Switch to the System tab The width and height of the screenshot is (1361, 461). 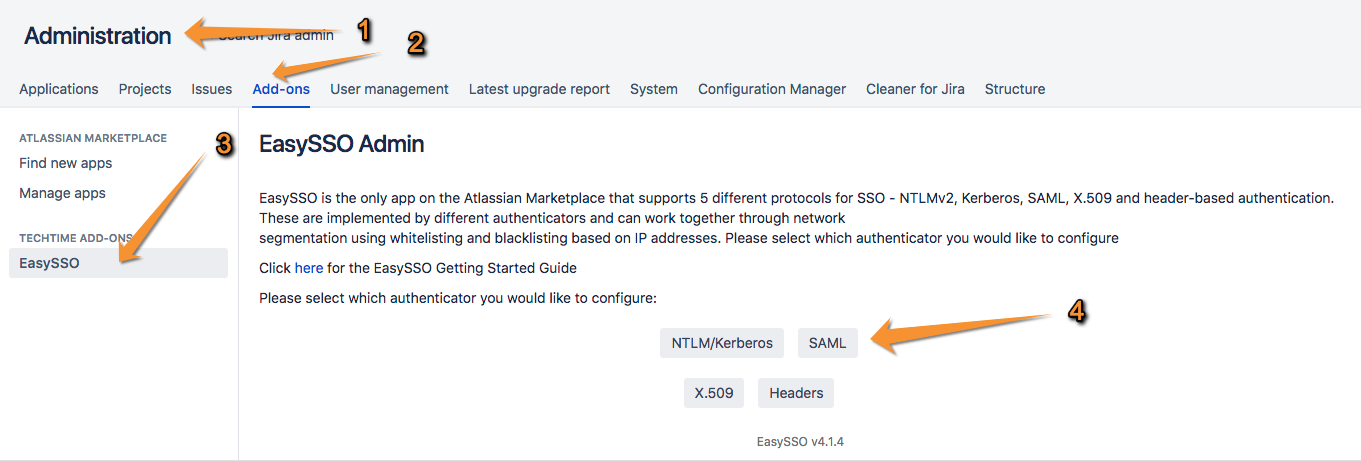point(654,89)
